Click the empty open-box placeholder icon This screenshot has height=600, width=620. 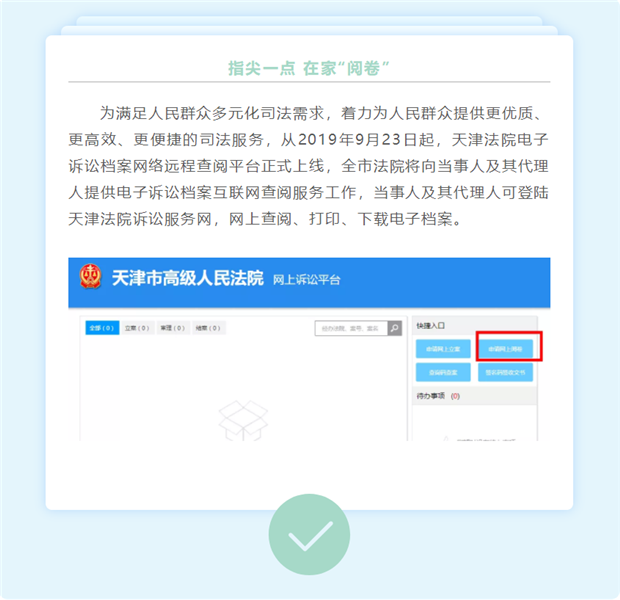click(x=243, y=420)
